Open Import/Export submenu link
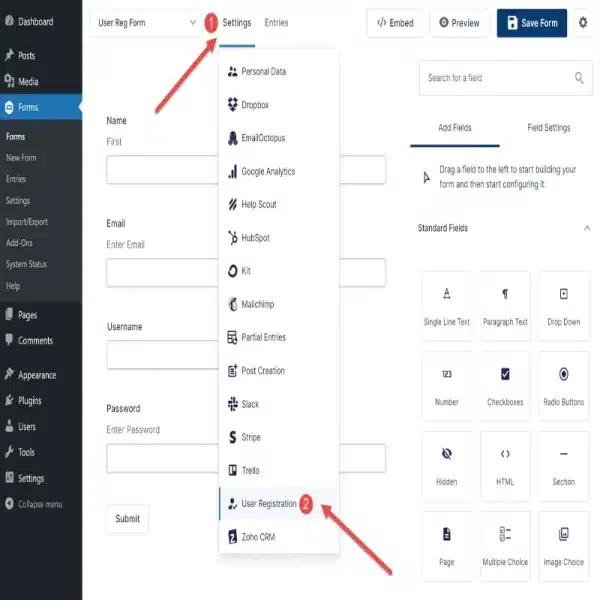The image size is (600, 600). [27, 222]
